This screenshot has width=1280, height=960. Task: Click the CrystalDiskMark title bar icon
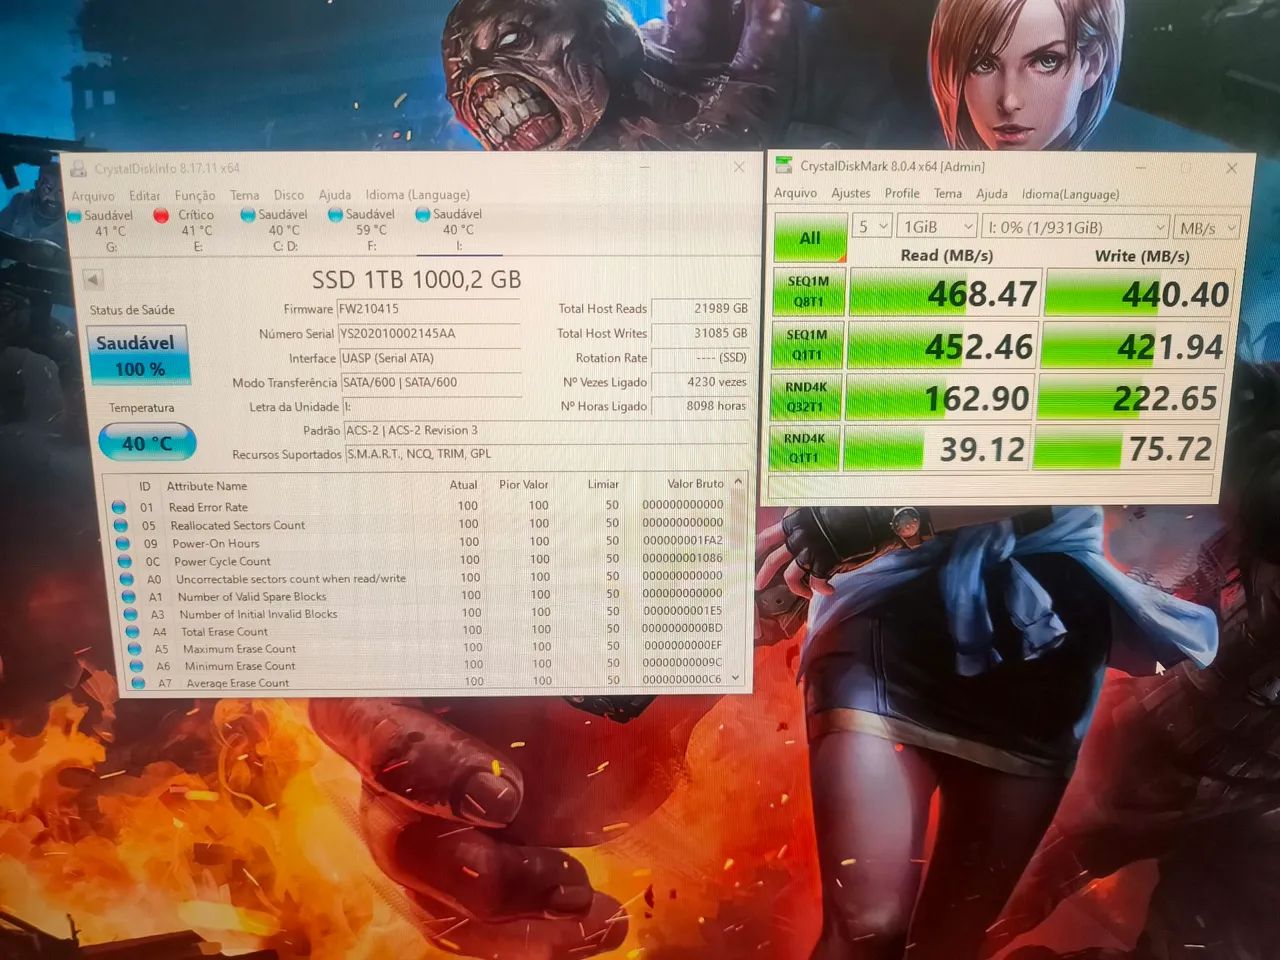tap(784, 165)
